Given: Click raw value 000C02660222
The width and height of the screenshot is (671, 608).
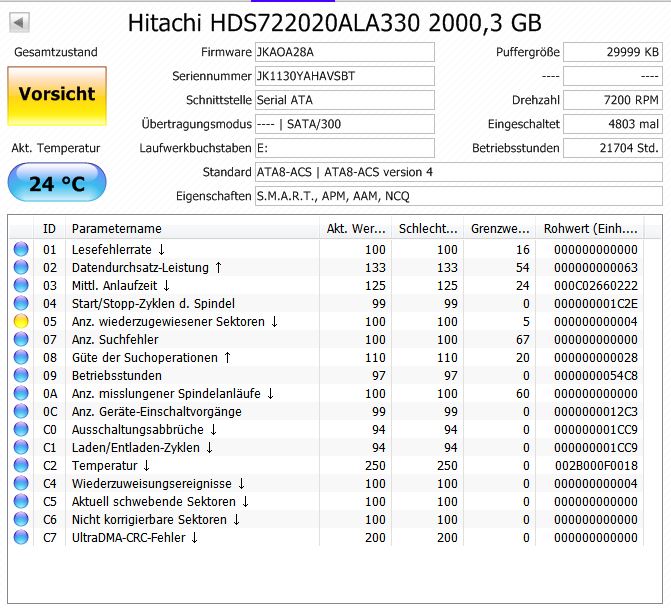Looking at the screenshot, I should click(x=596, y=286).
